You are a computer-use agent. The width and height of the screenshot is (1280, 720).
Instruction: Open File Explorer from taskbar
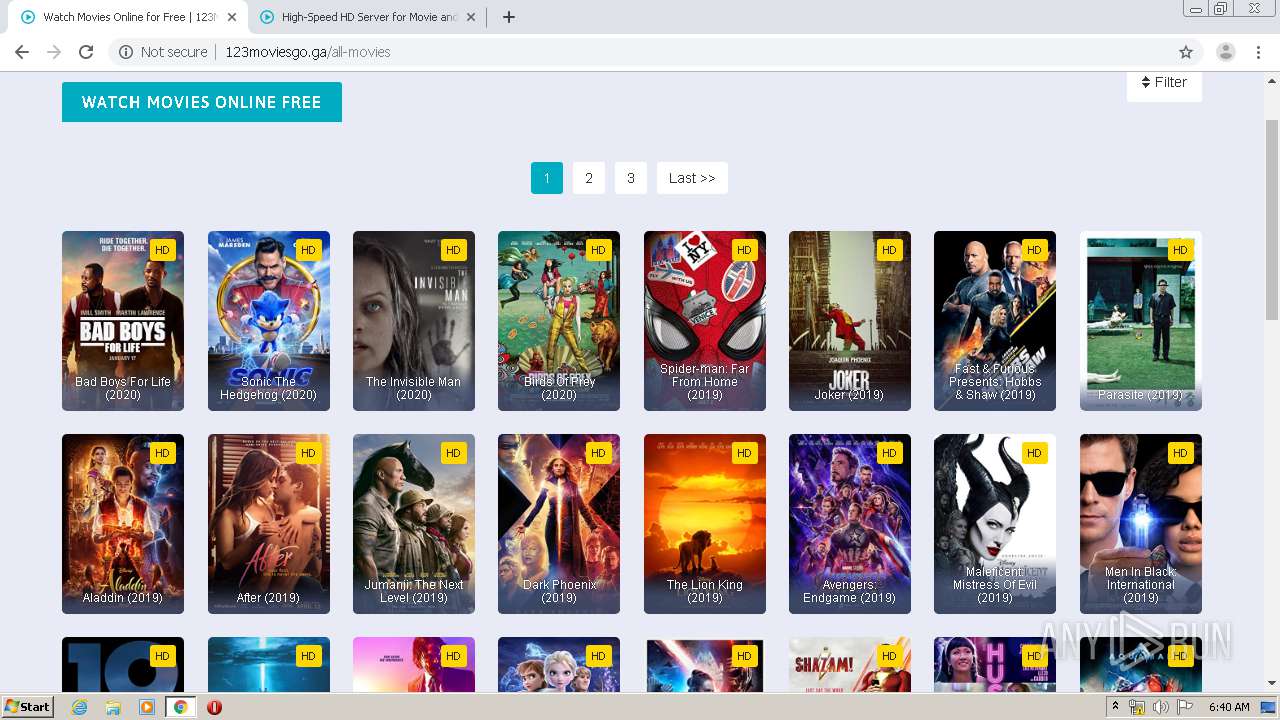click(x=113, y=707)
